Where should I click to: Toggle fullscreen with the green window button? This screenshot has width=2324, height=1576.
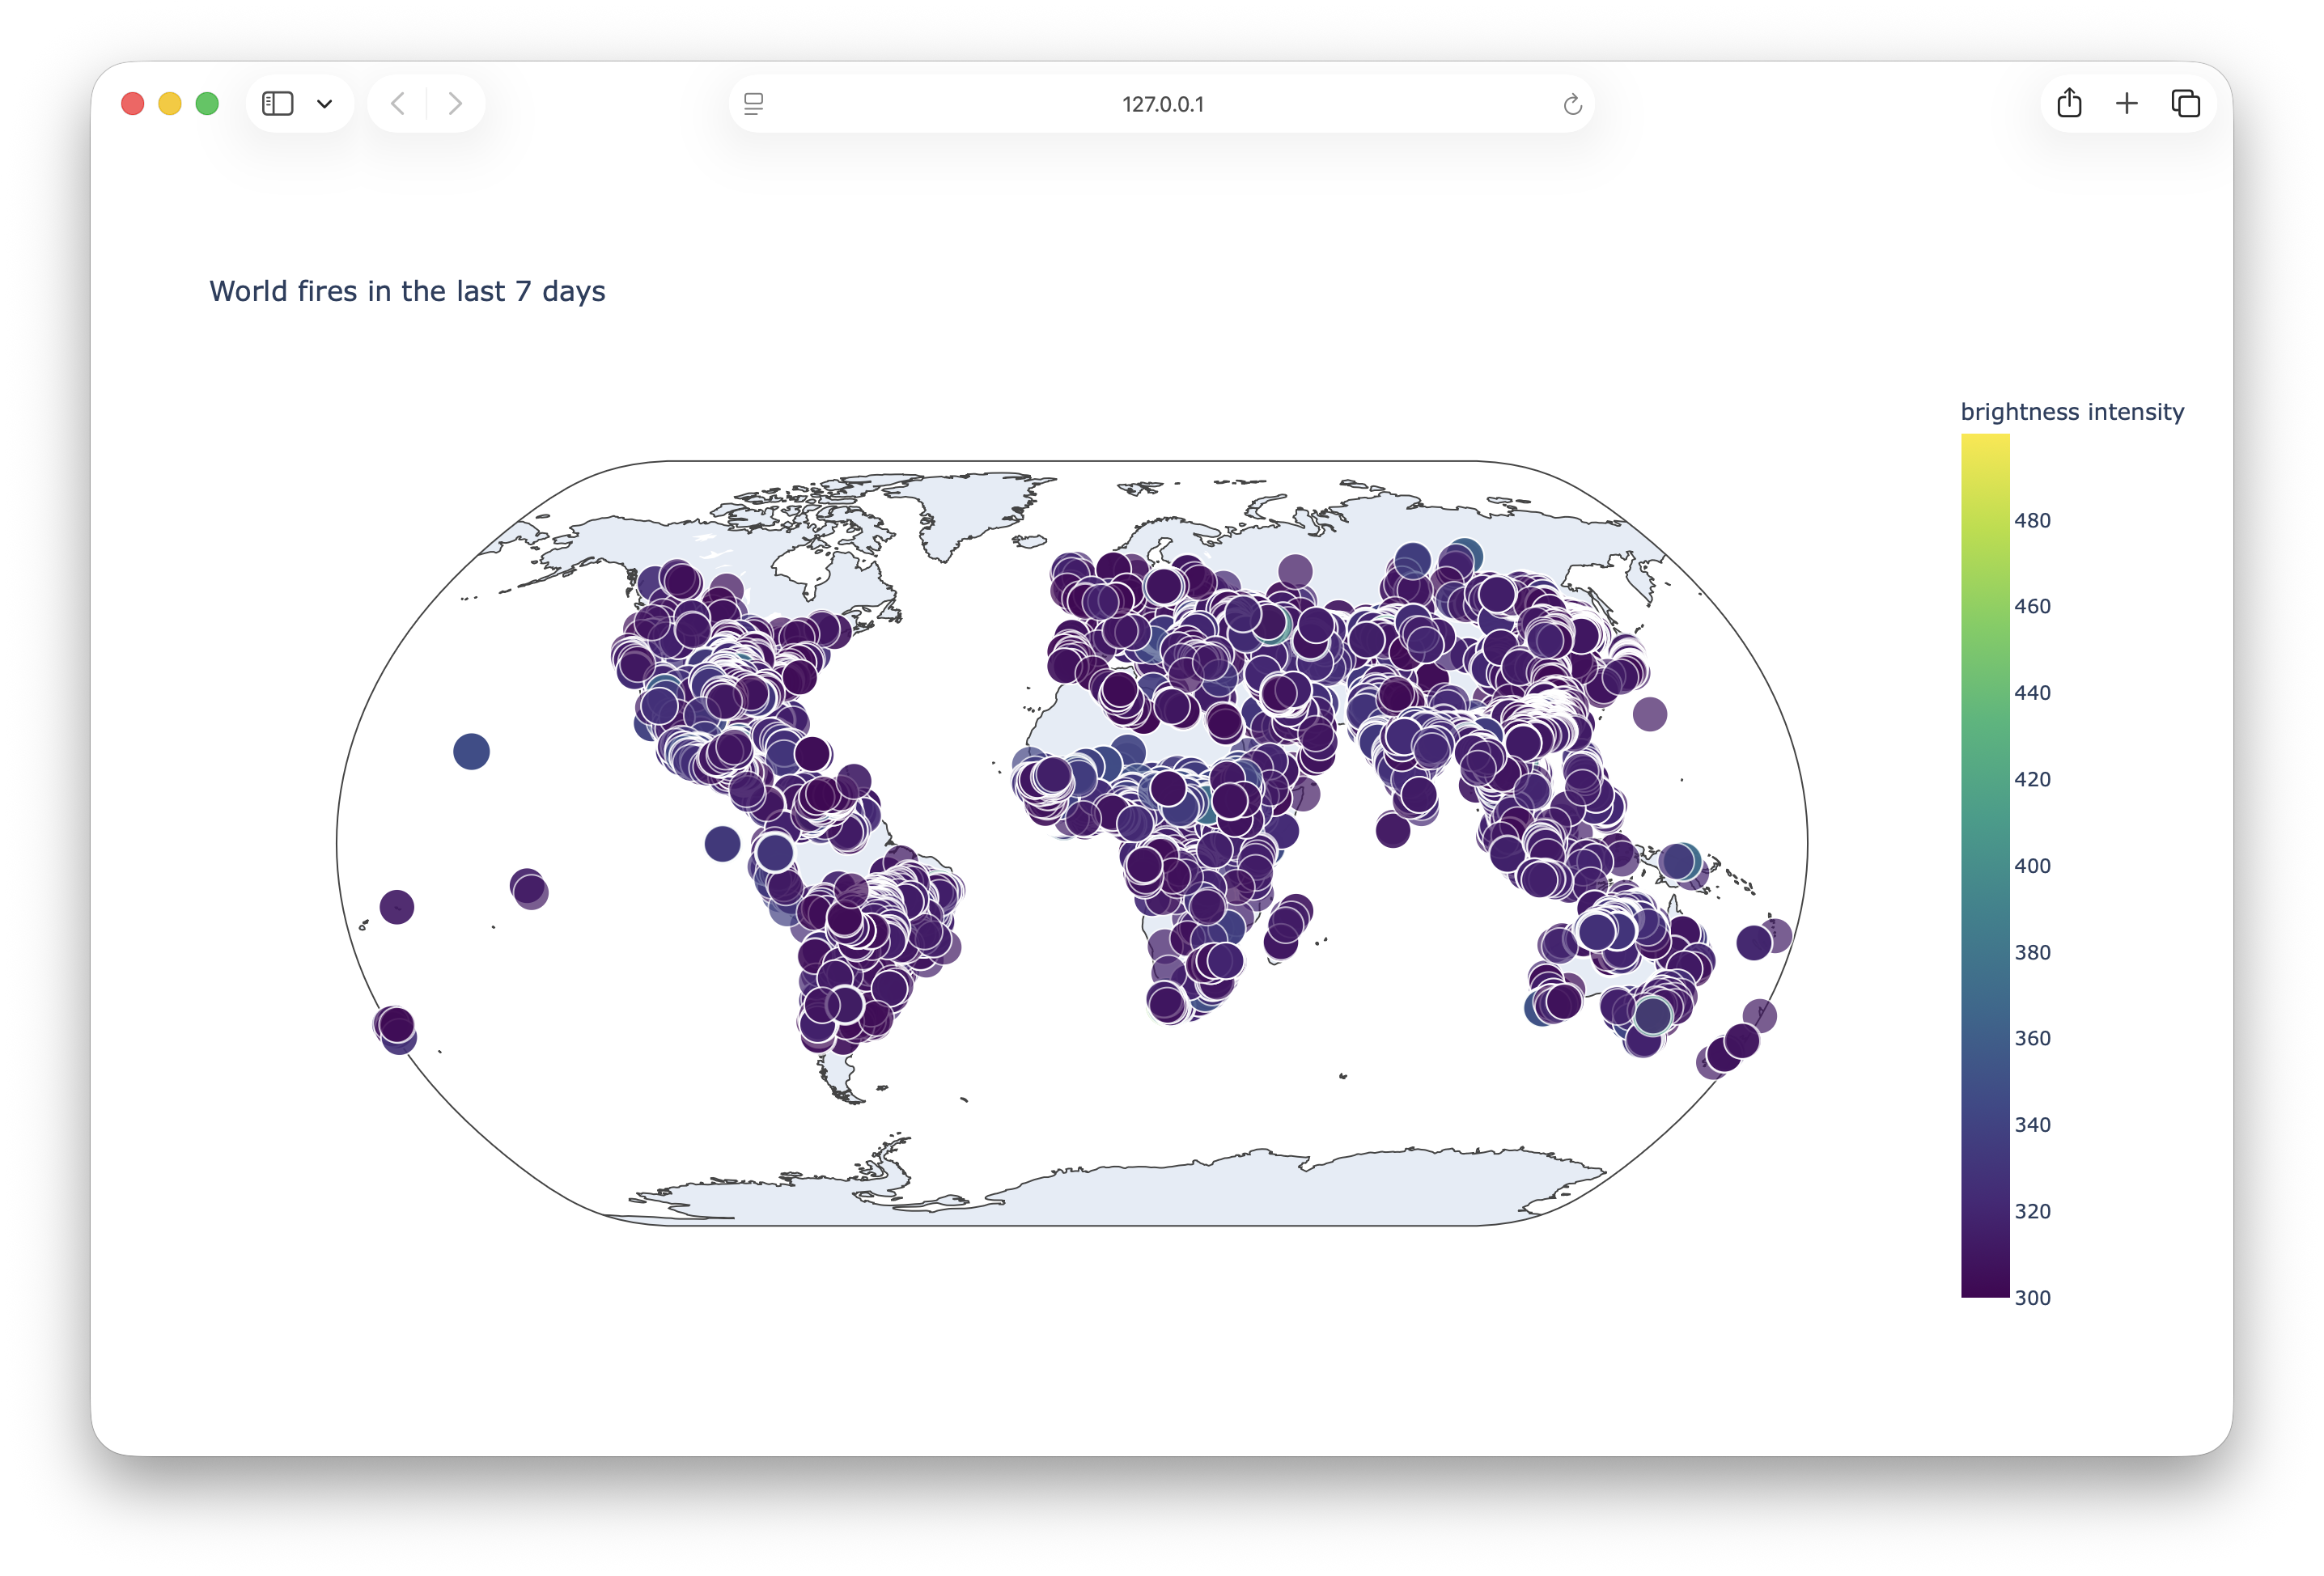click(207, 103)
